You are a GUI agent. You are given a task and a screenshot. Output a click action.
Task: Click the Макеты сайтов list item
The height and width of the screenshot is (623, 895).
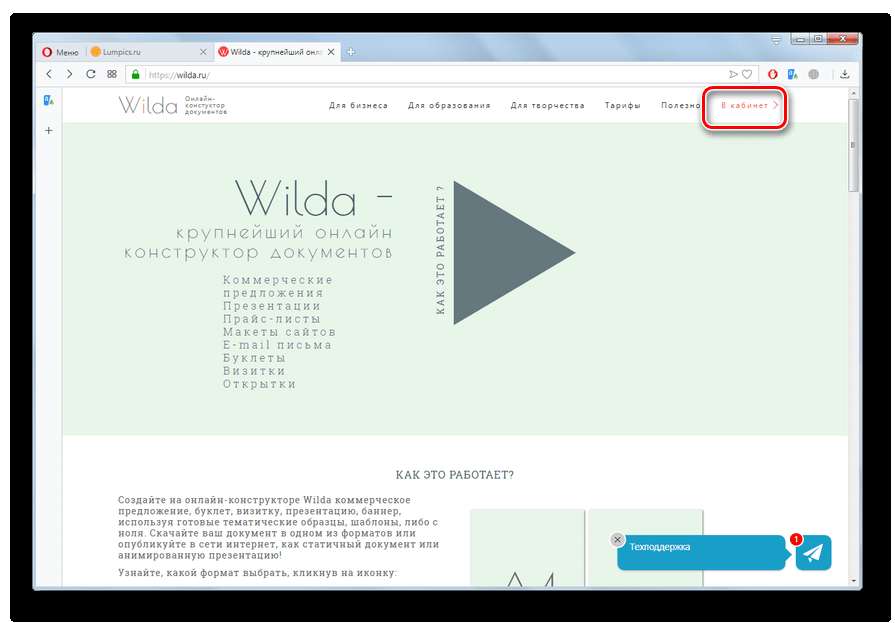pyautogui.click(x=279, y=332)
